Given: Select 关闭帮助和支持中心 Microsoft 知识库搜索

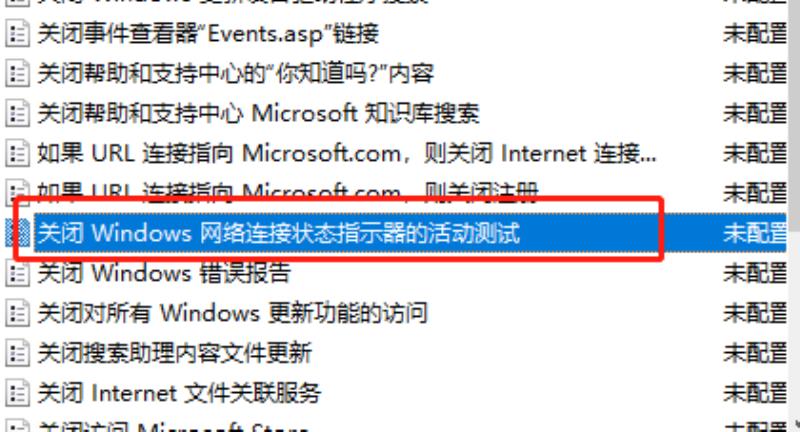Looking at the screenshot, I should pos(259,114).
